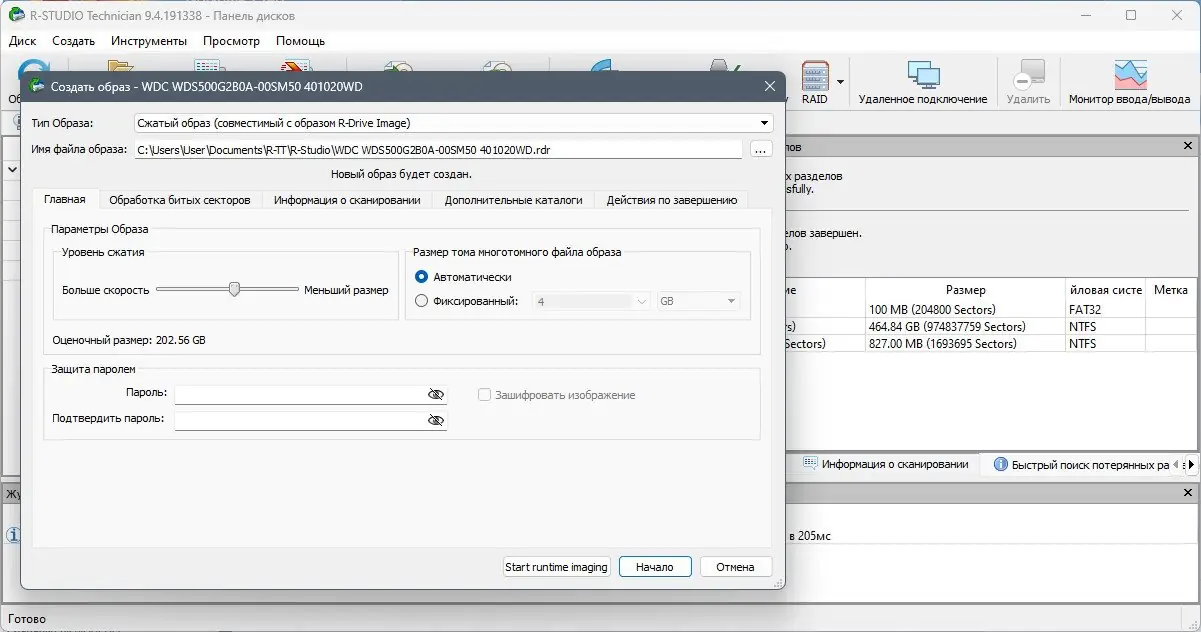1201x632 pixels.
Task: Click inside the Имя файла образа field
Action: [440, 148]
